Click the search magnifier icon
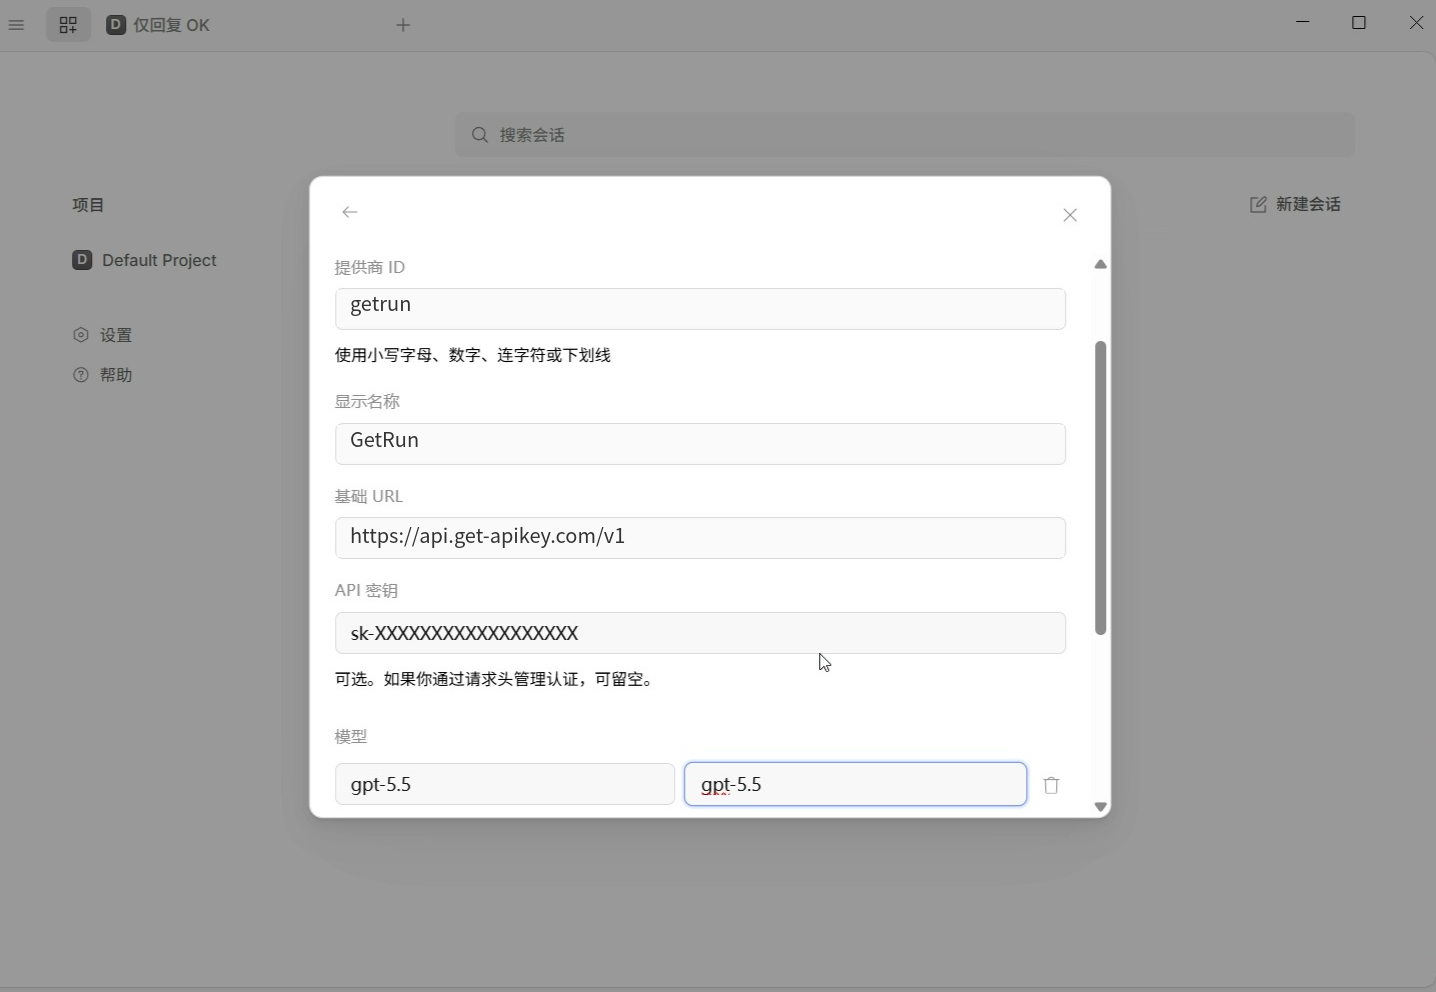Screen dimensions: 1436x992 click(x=480, y=135)
